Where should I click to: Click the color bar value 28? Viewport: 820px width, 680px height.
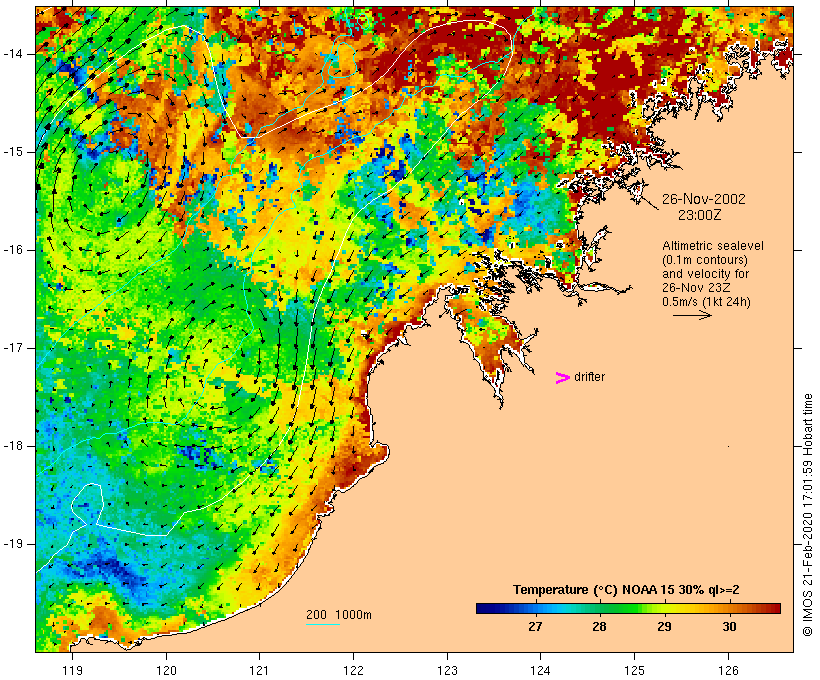click(599, 627)
